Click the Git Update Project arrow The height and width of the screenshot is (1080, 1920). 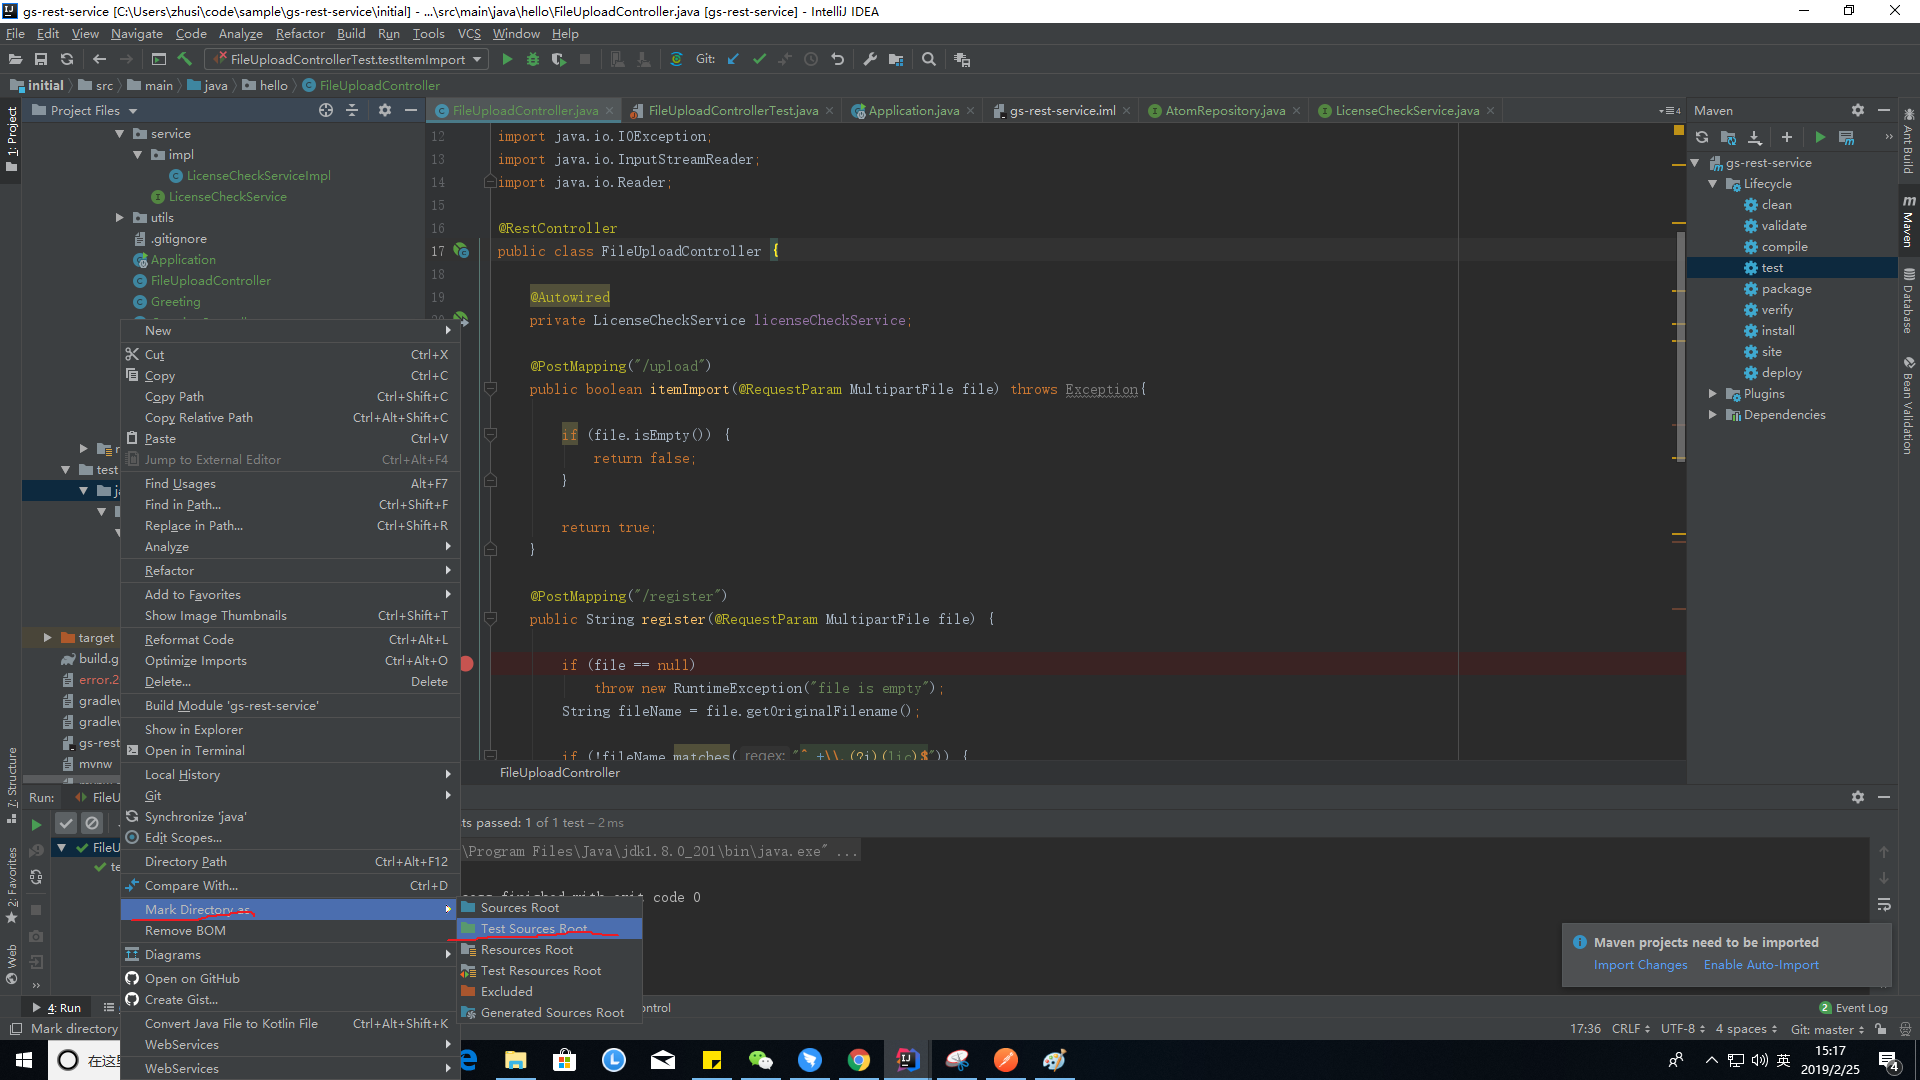tap(733, 59)
